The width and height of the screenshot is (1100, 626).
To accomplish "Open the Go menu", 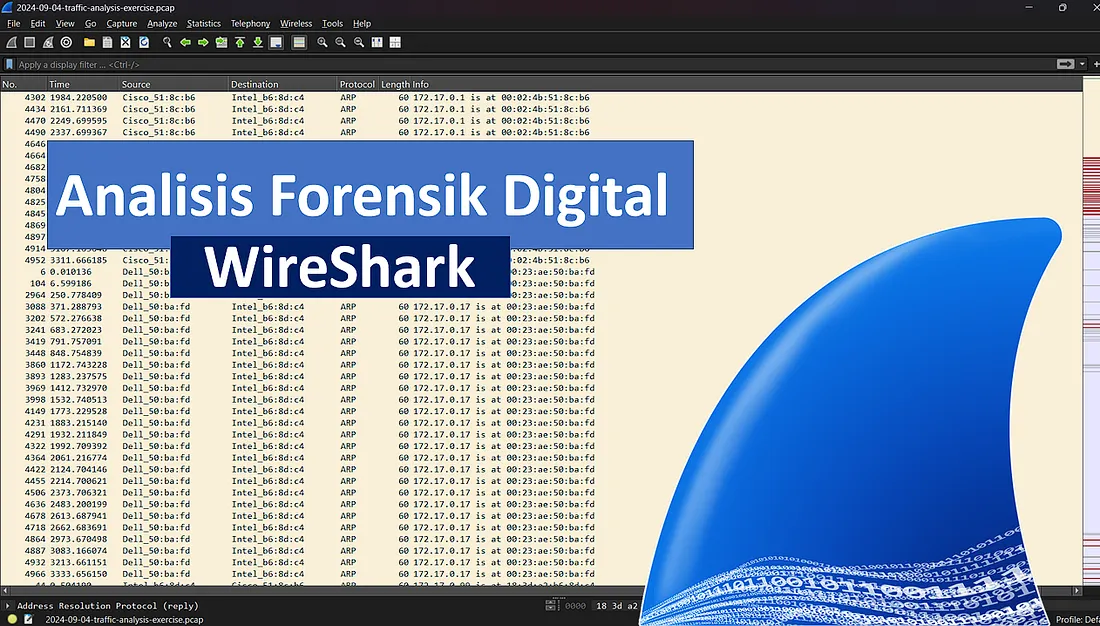I will coord(90,23).
